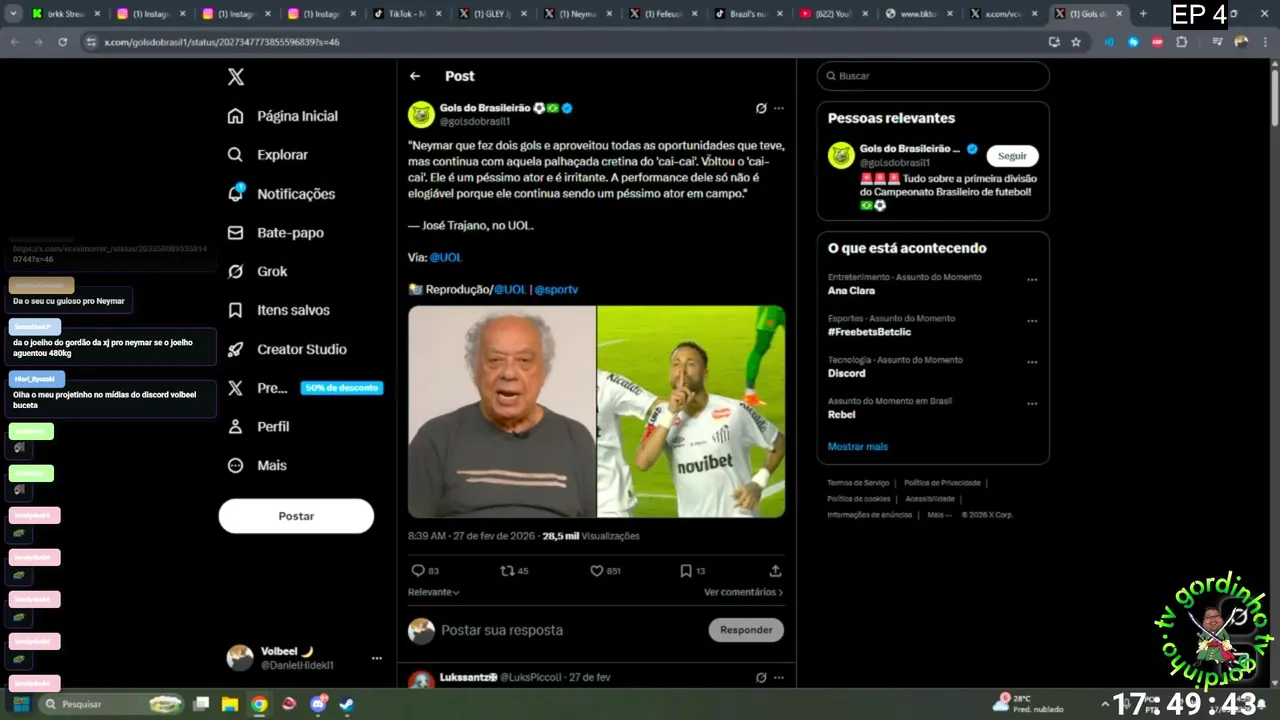Click the Responder button
Viewport: 1280px width, 720px height.
point(746,630)
